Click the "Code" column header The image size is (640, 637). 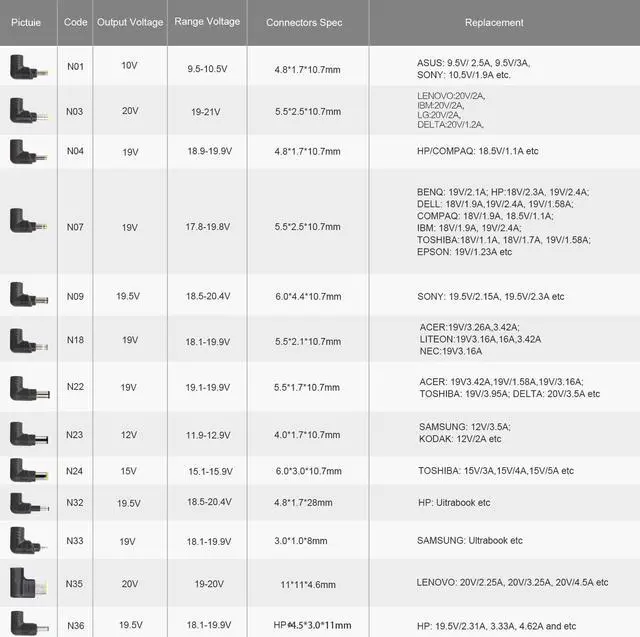click(76, 22)
